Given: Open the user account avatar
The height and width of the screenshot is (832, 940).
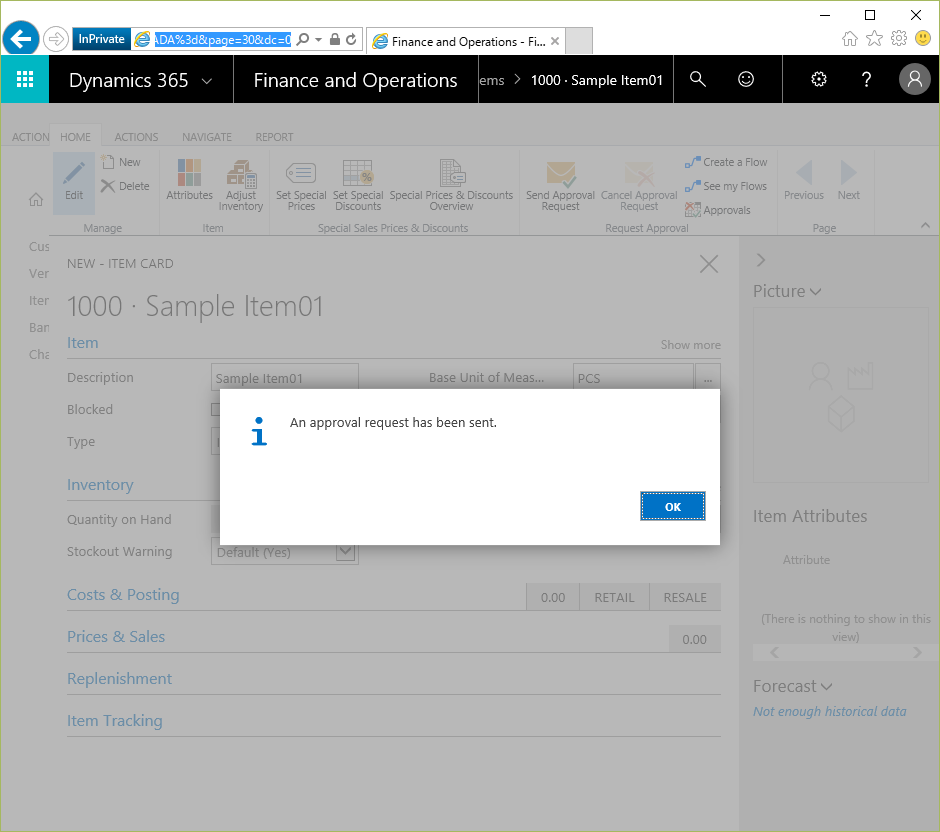Looking at the screenshot, I should (914, 79).
